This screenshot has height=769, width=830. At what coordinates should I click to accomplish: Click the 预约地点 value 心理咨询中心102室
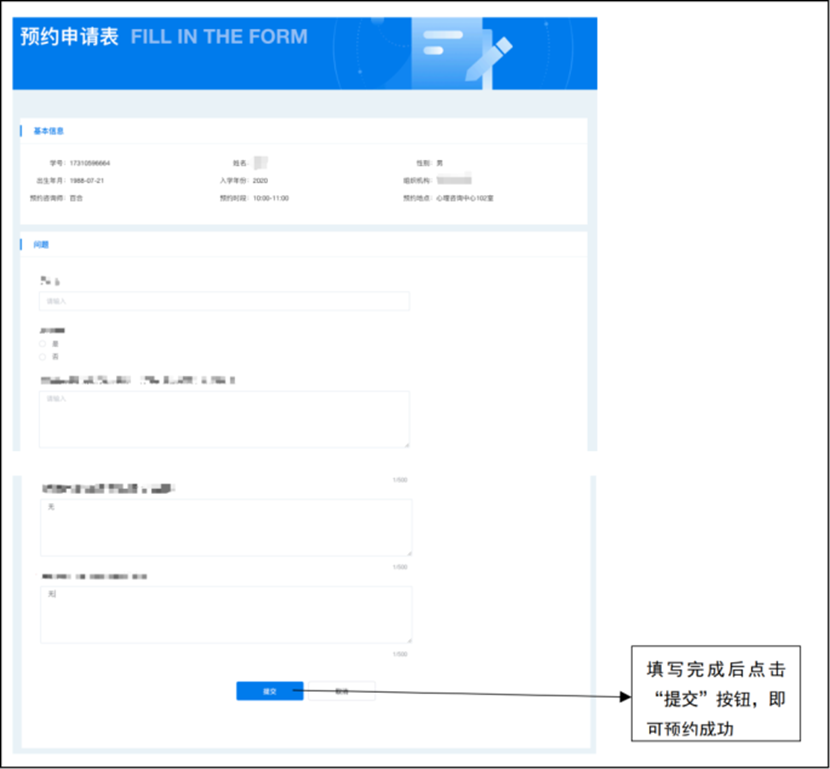[x=464, y=199]
